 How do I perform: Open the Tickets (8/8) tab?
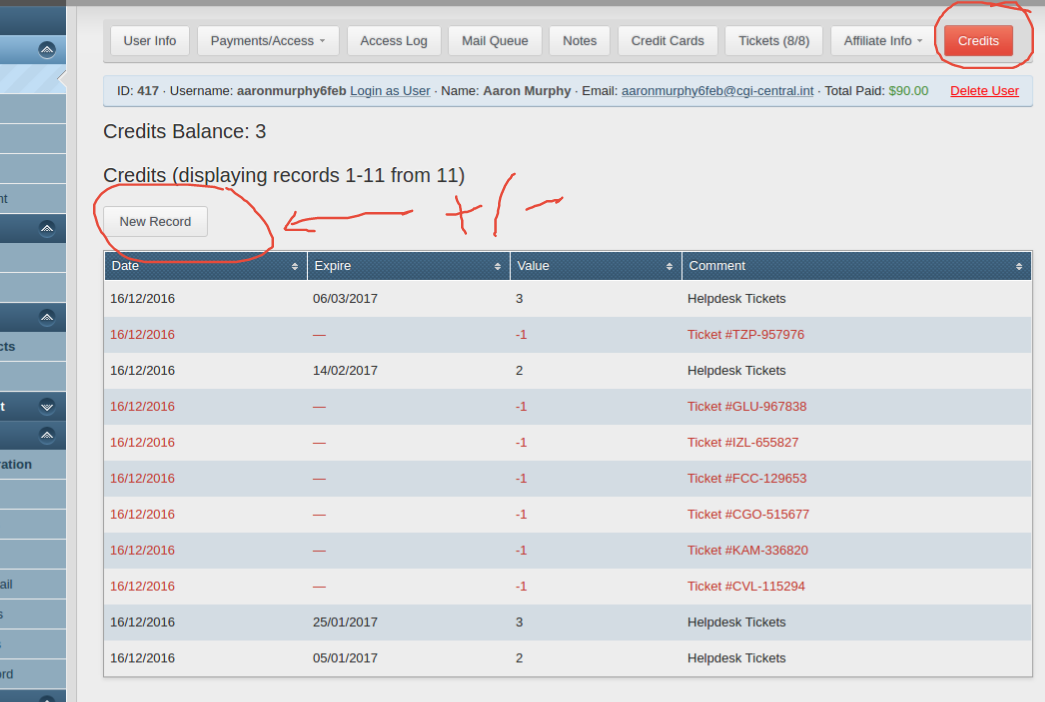point(774,40)
